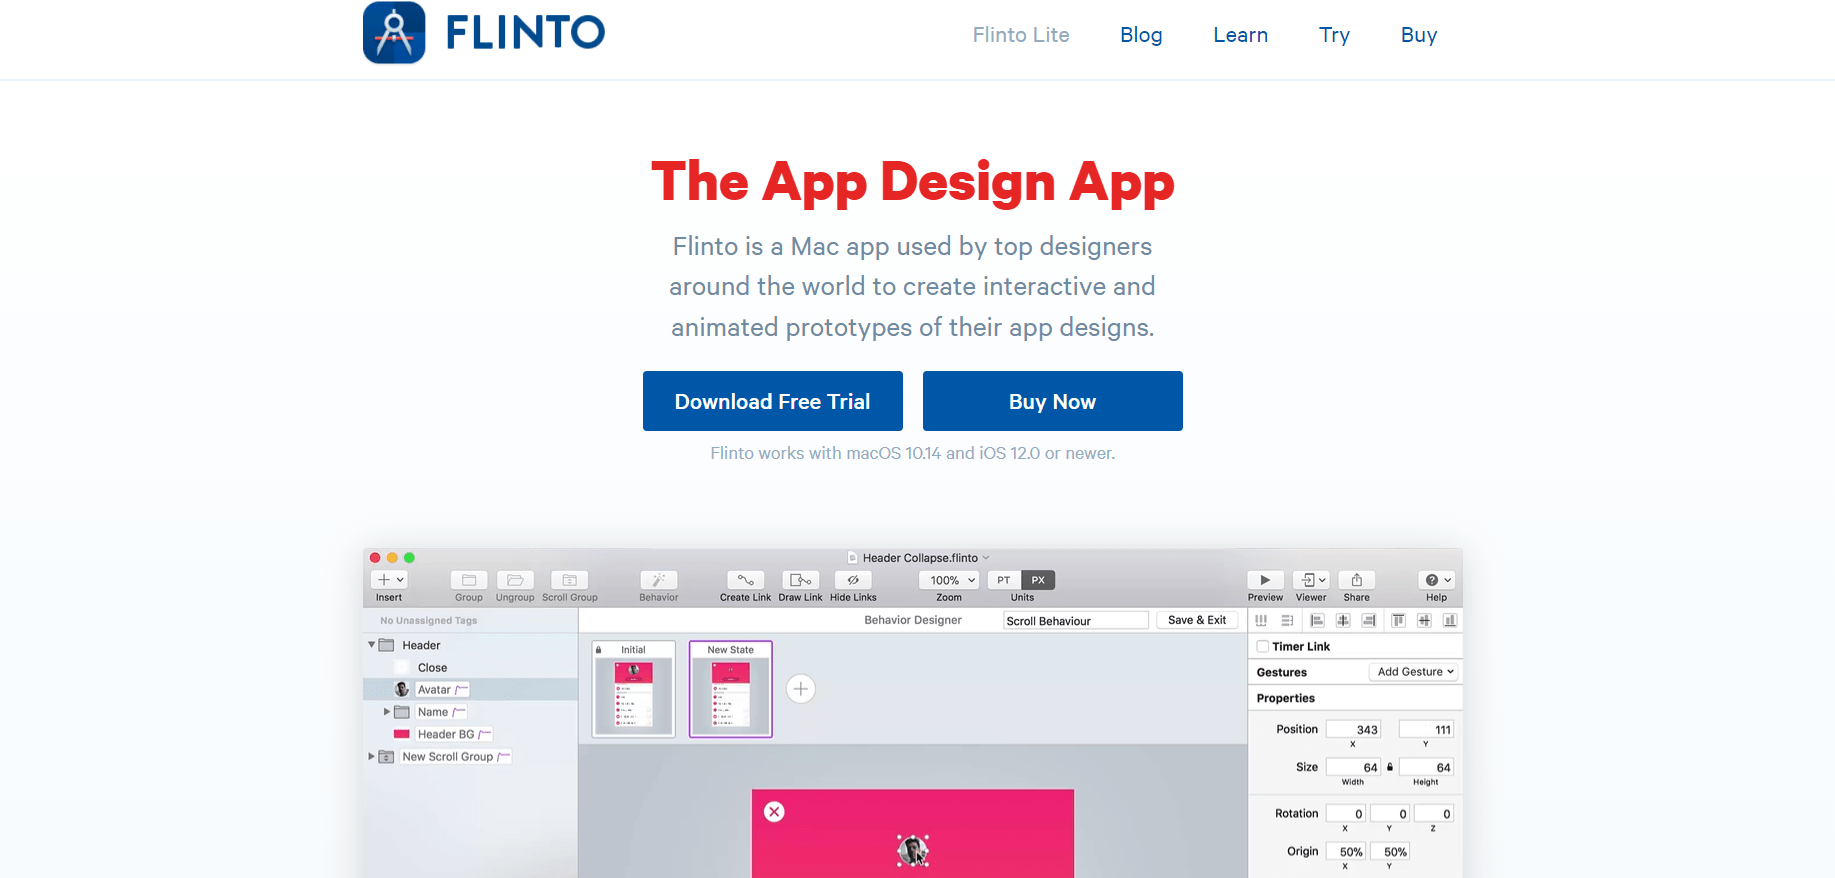
Task: Click distribute horizontally icon
Action: [x=1261, y=620]
